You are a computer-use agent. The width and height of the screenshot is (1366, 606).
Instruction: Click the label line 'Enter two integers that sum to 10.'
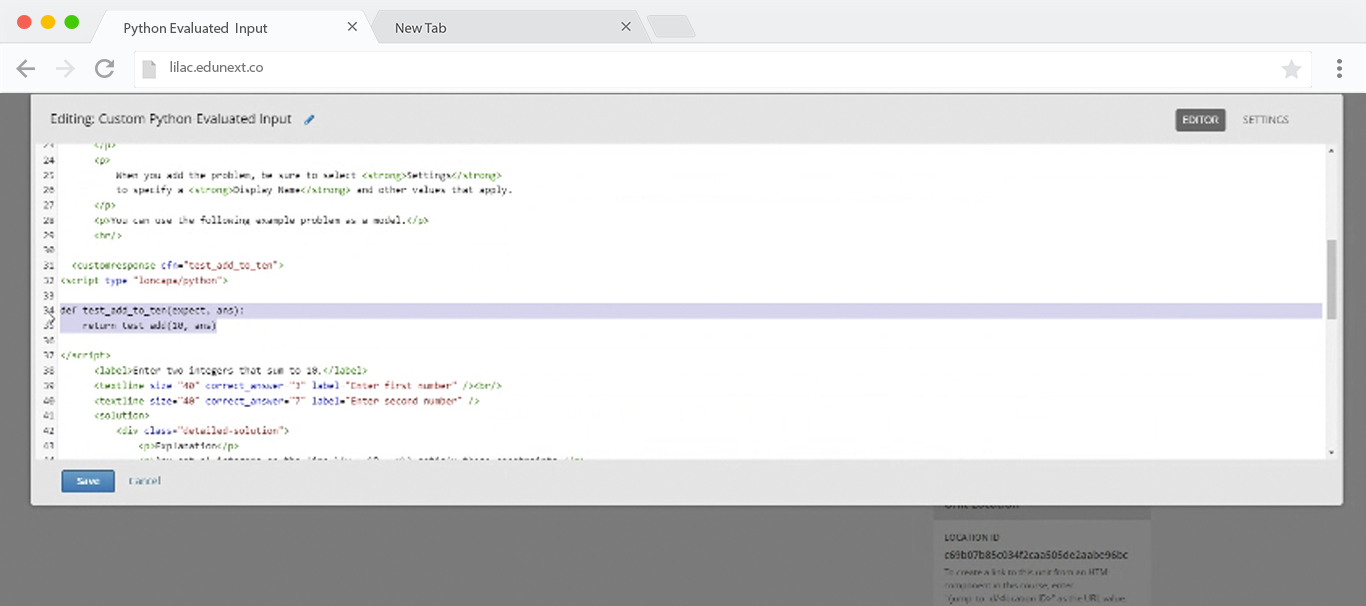(231, 370)
